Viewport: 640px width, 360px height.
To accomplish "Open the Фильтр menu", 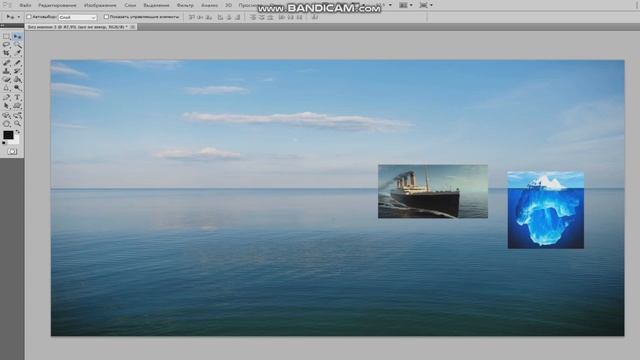I will point(185,5).
